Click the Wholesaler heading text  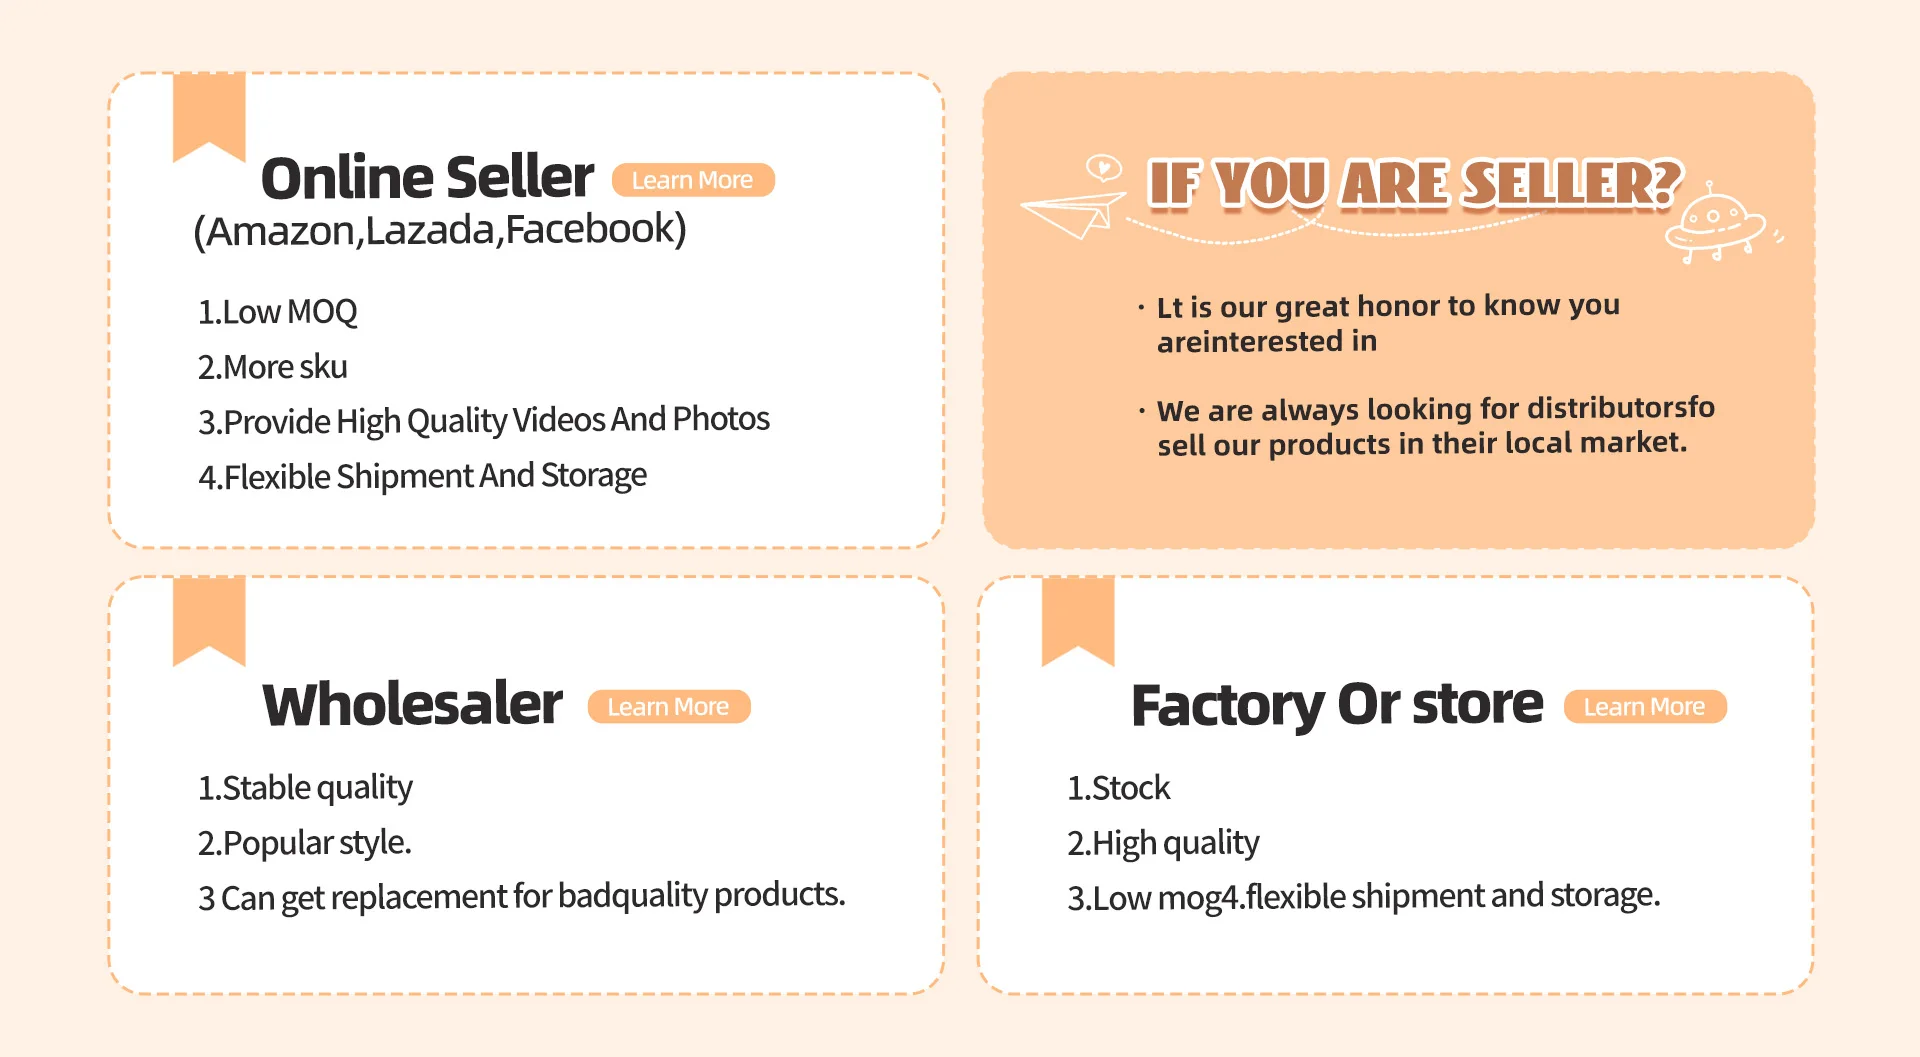412,704
